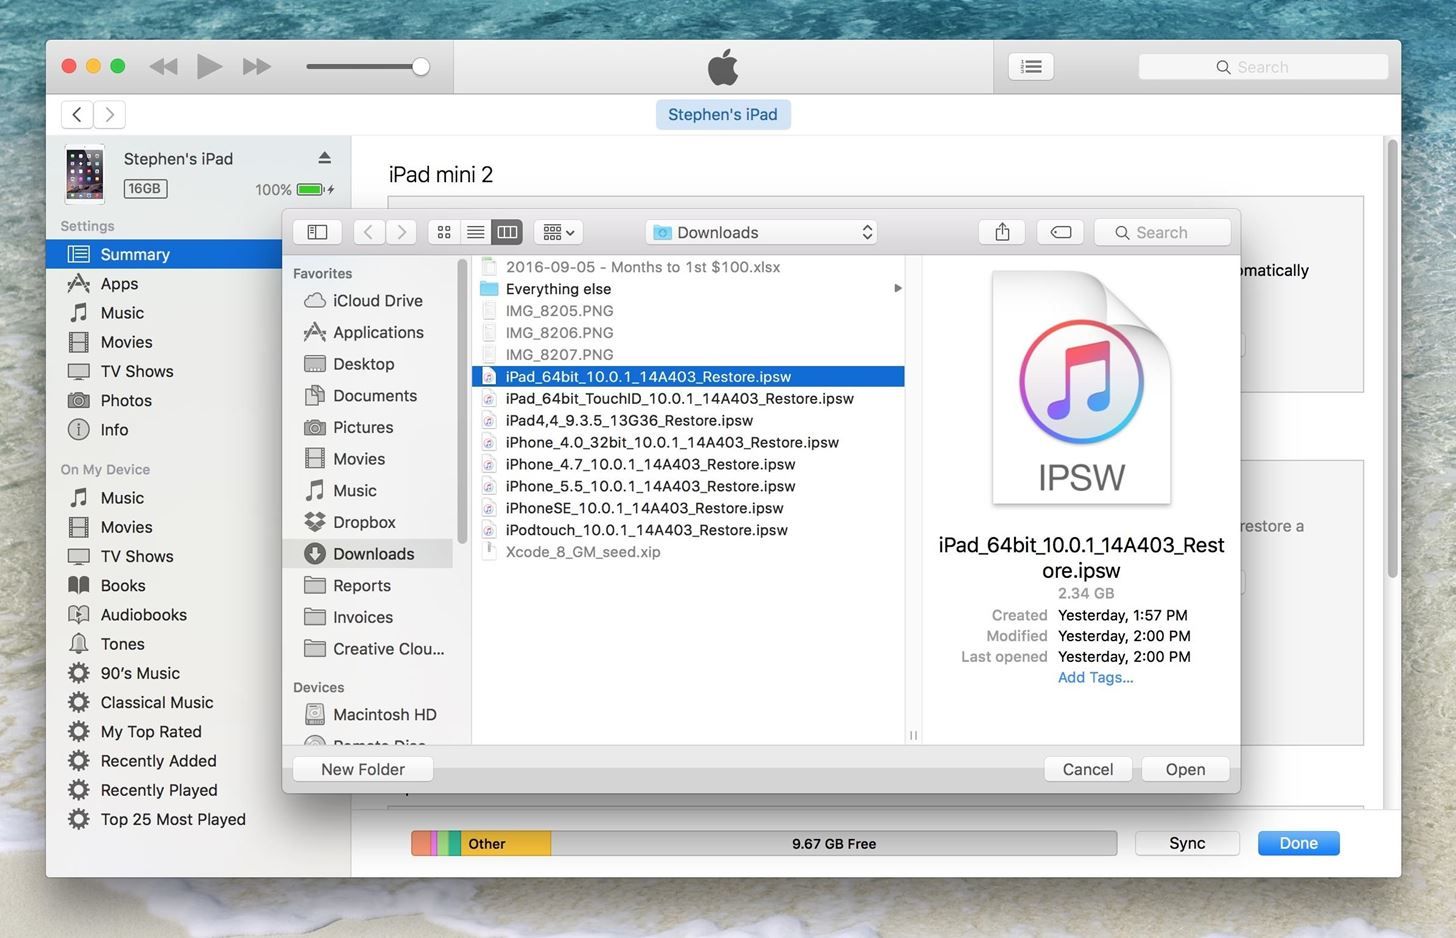Select the Photos section in the device sidebar
The height and width of the screenshot is (938, 1456).
[x=126, y=400]
